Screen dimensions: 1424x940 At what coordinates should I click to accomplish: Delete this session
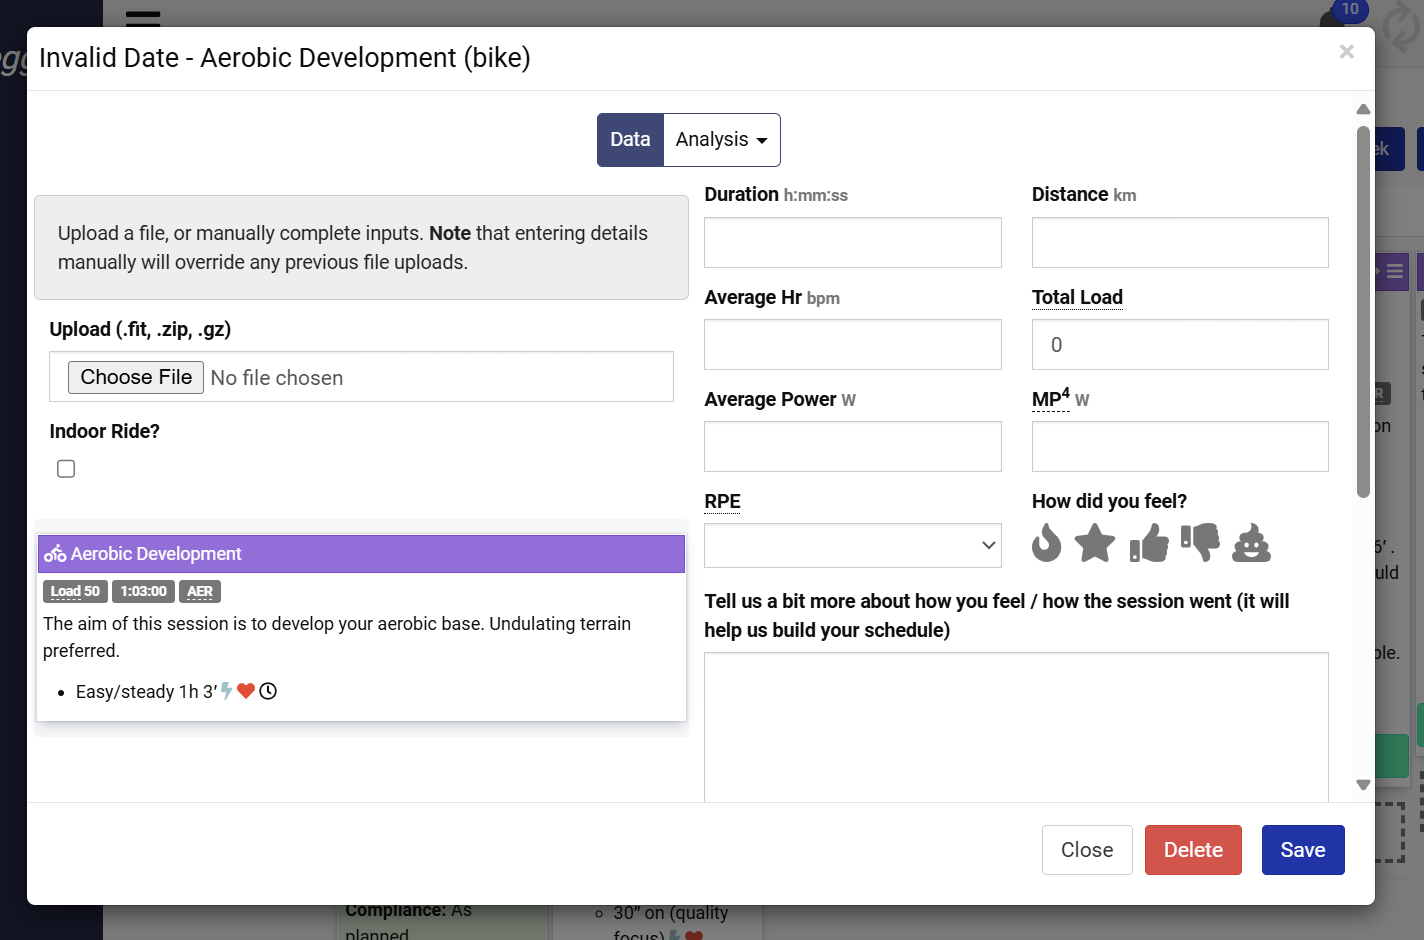click(x=1193, y=850)
